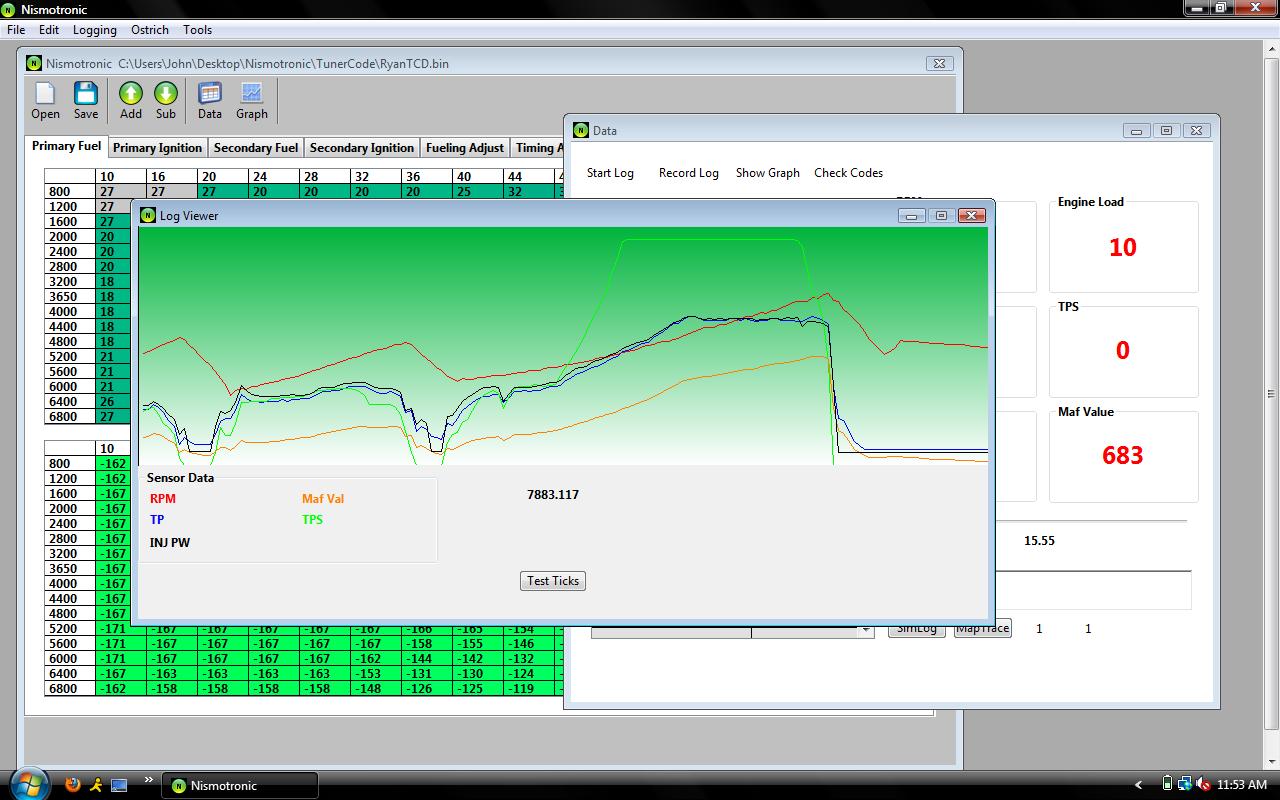Click the 15.55 value in Data window
Viewport: 1280px width, 800px height.
point(1039,541)
